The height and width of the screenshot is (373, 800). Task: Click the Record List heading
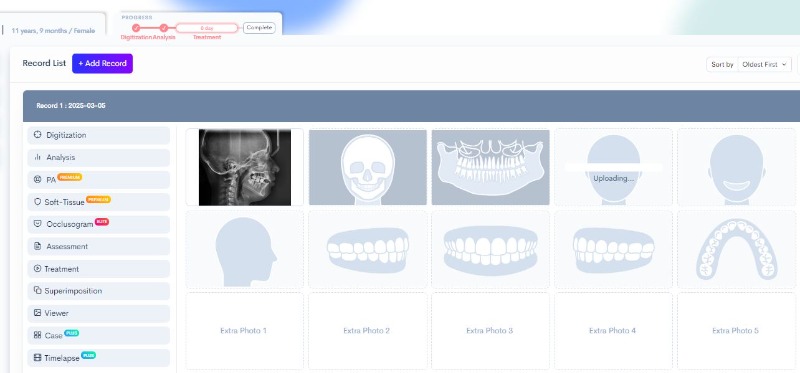coord(44,63)
